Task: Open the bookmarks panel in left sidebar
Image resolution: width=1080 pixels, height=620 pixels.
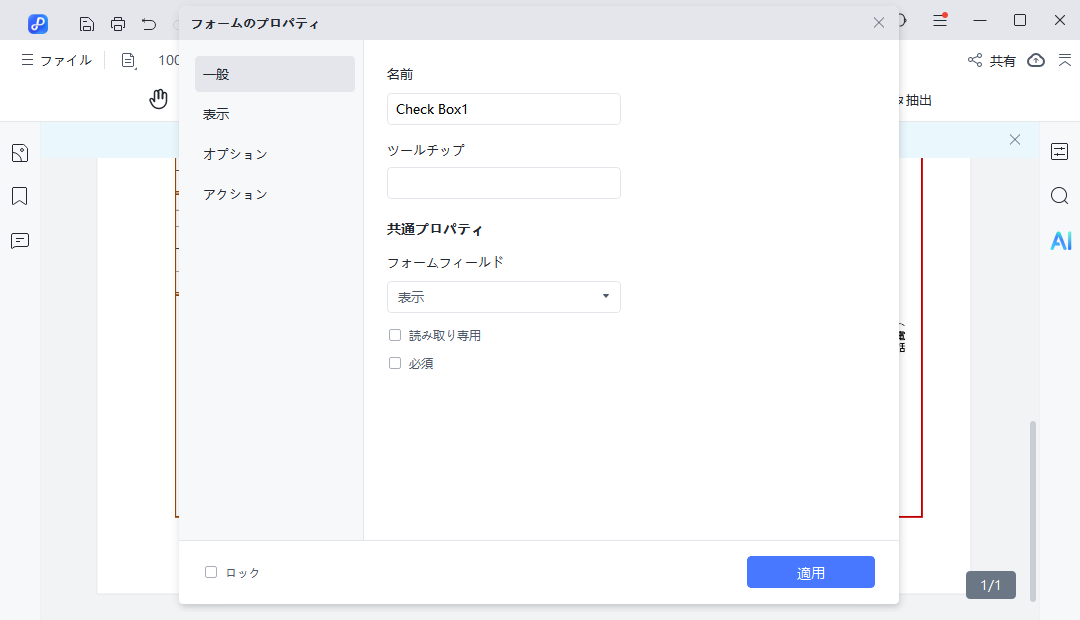Action: 20,196
